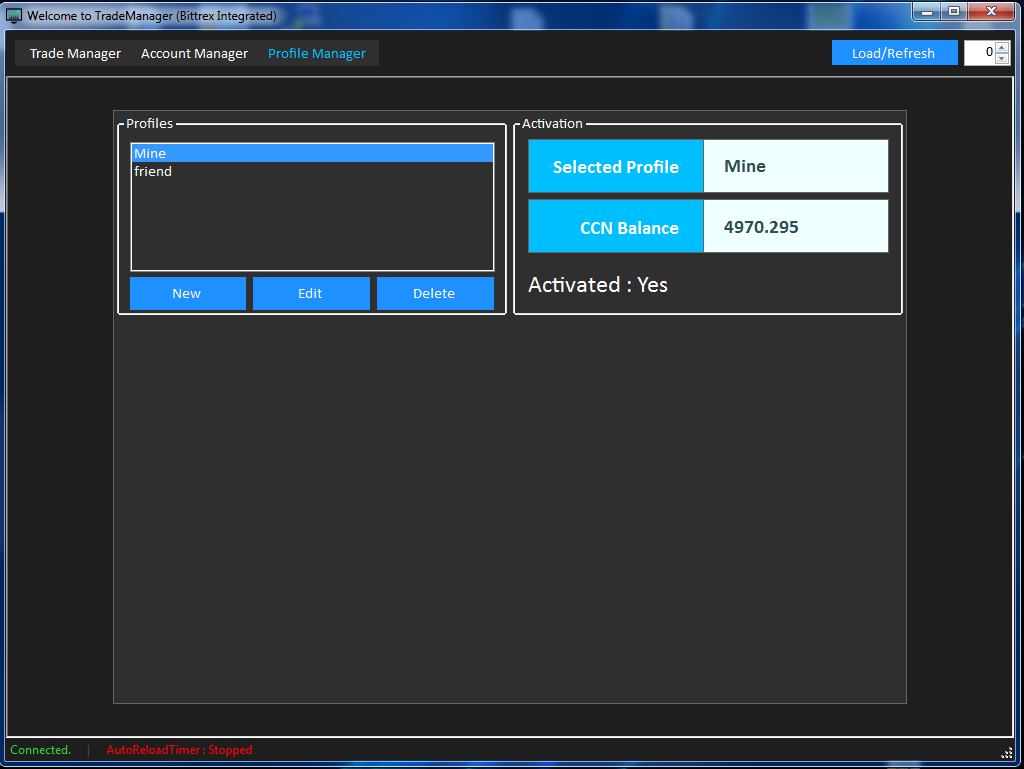Focus the refresh timer number field
Viewport: 1024px width, 769px height.
click(x=980, y=53)
